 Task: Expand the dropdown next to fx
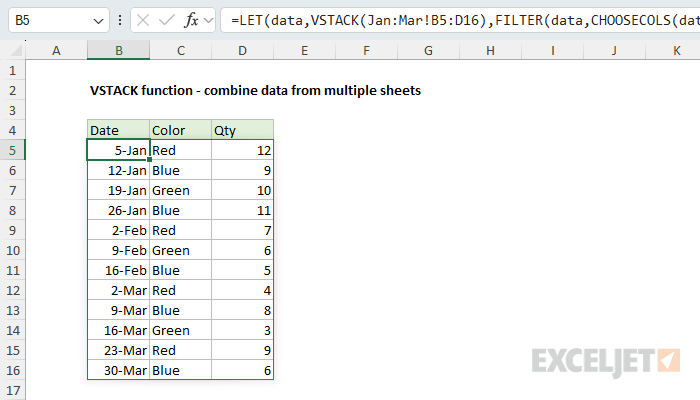[x=208, y=20]
